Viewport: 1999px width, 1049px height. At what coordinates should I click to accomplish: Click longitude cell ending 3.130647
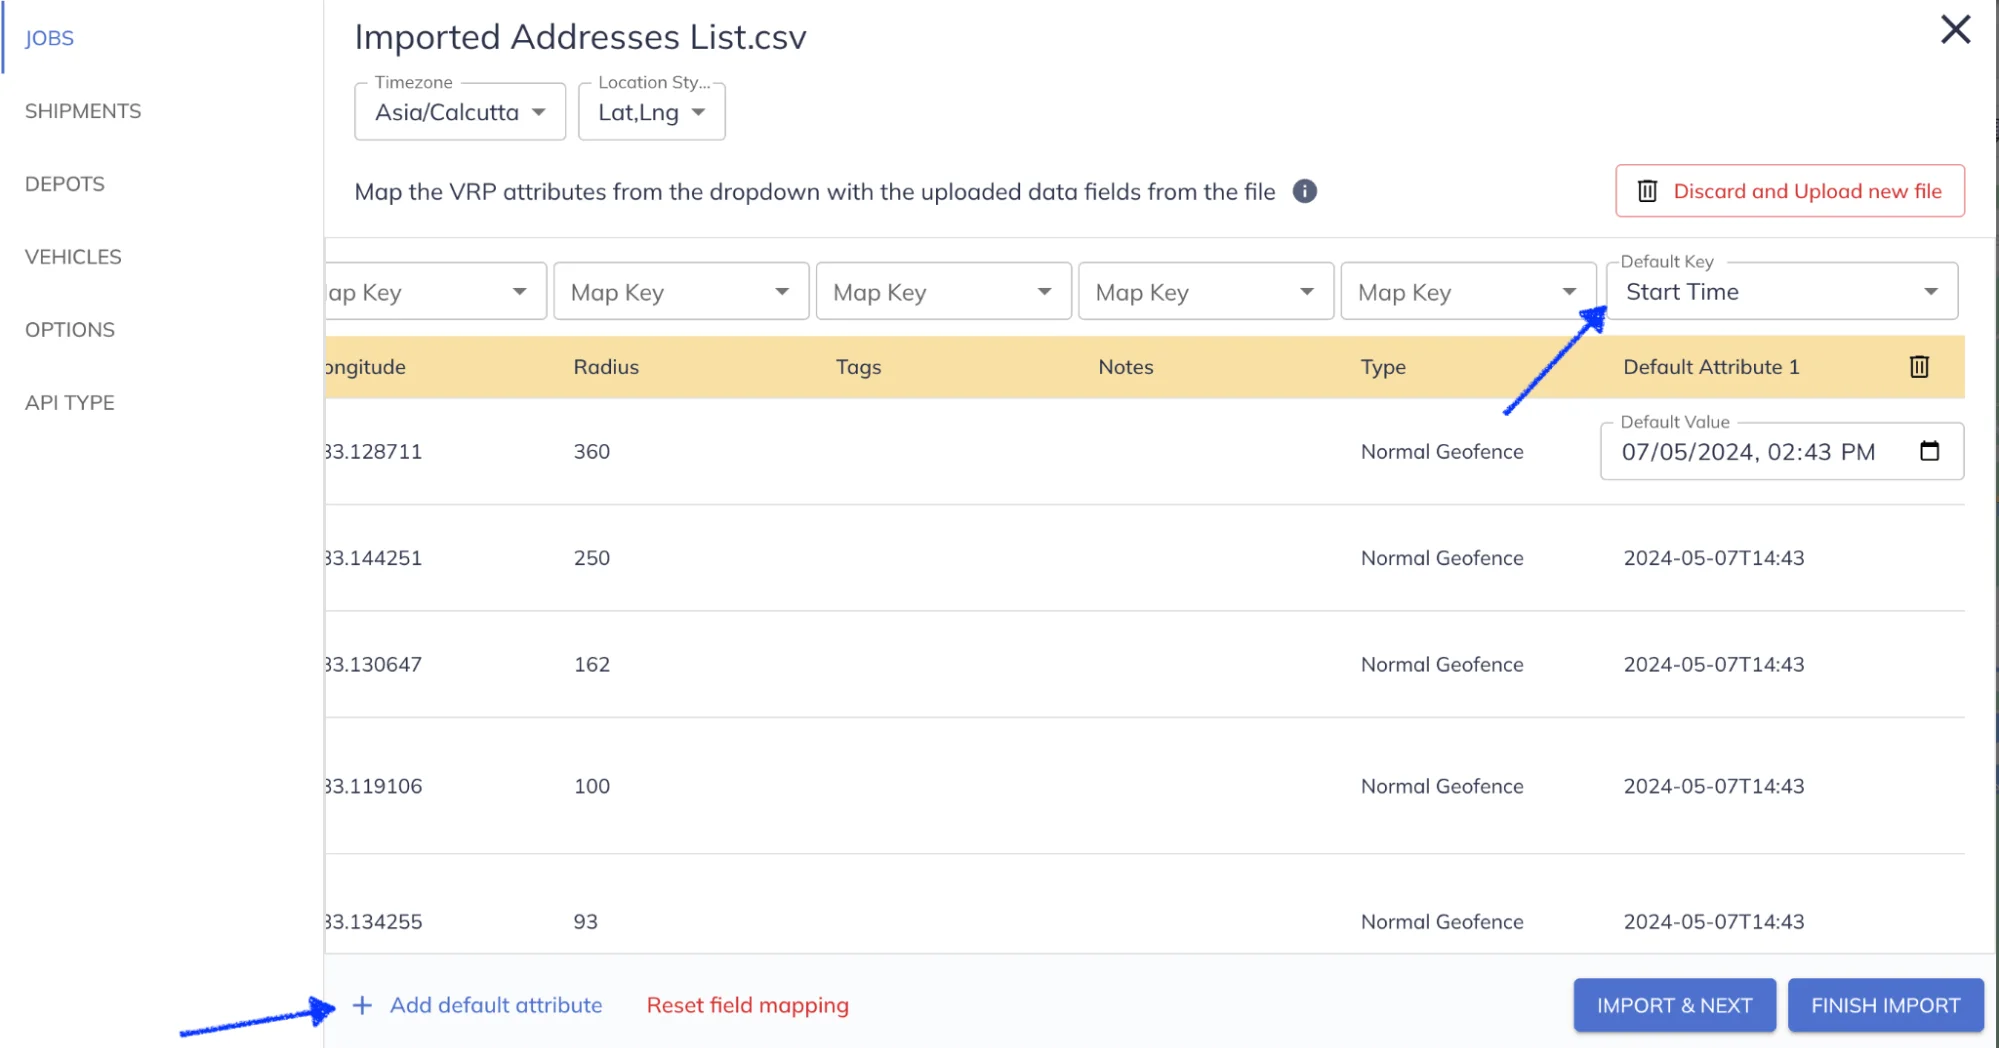374,664
